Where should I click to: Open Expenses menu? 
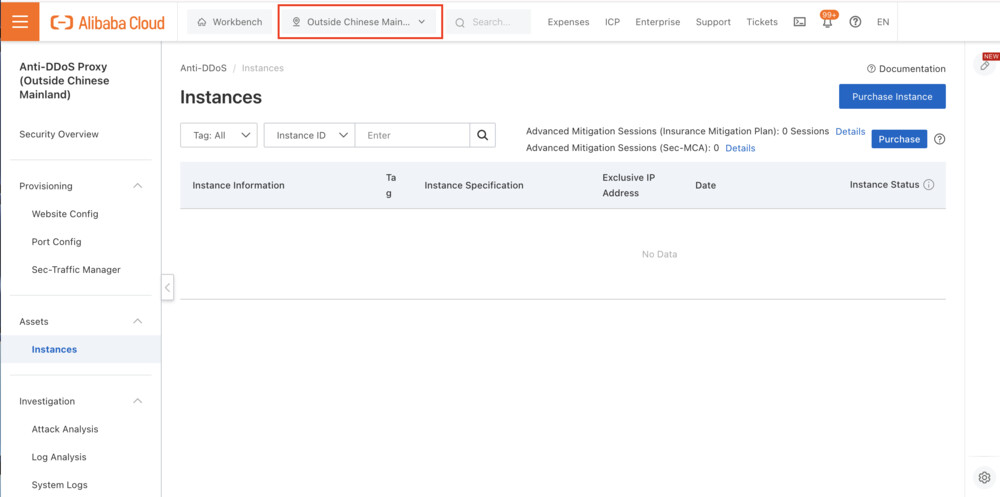coord(568,22)
